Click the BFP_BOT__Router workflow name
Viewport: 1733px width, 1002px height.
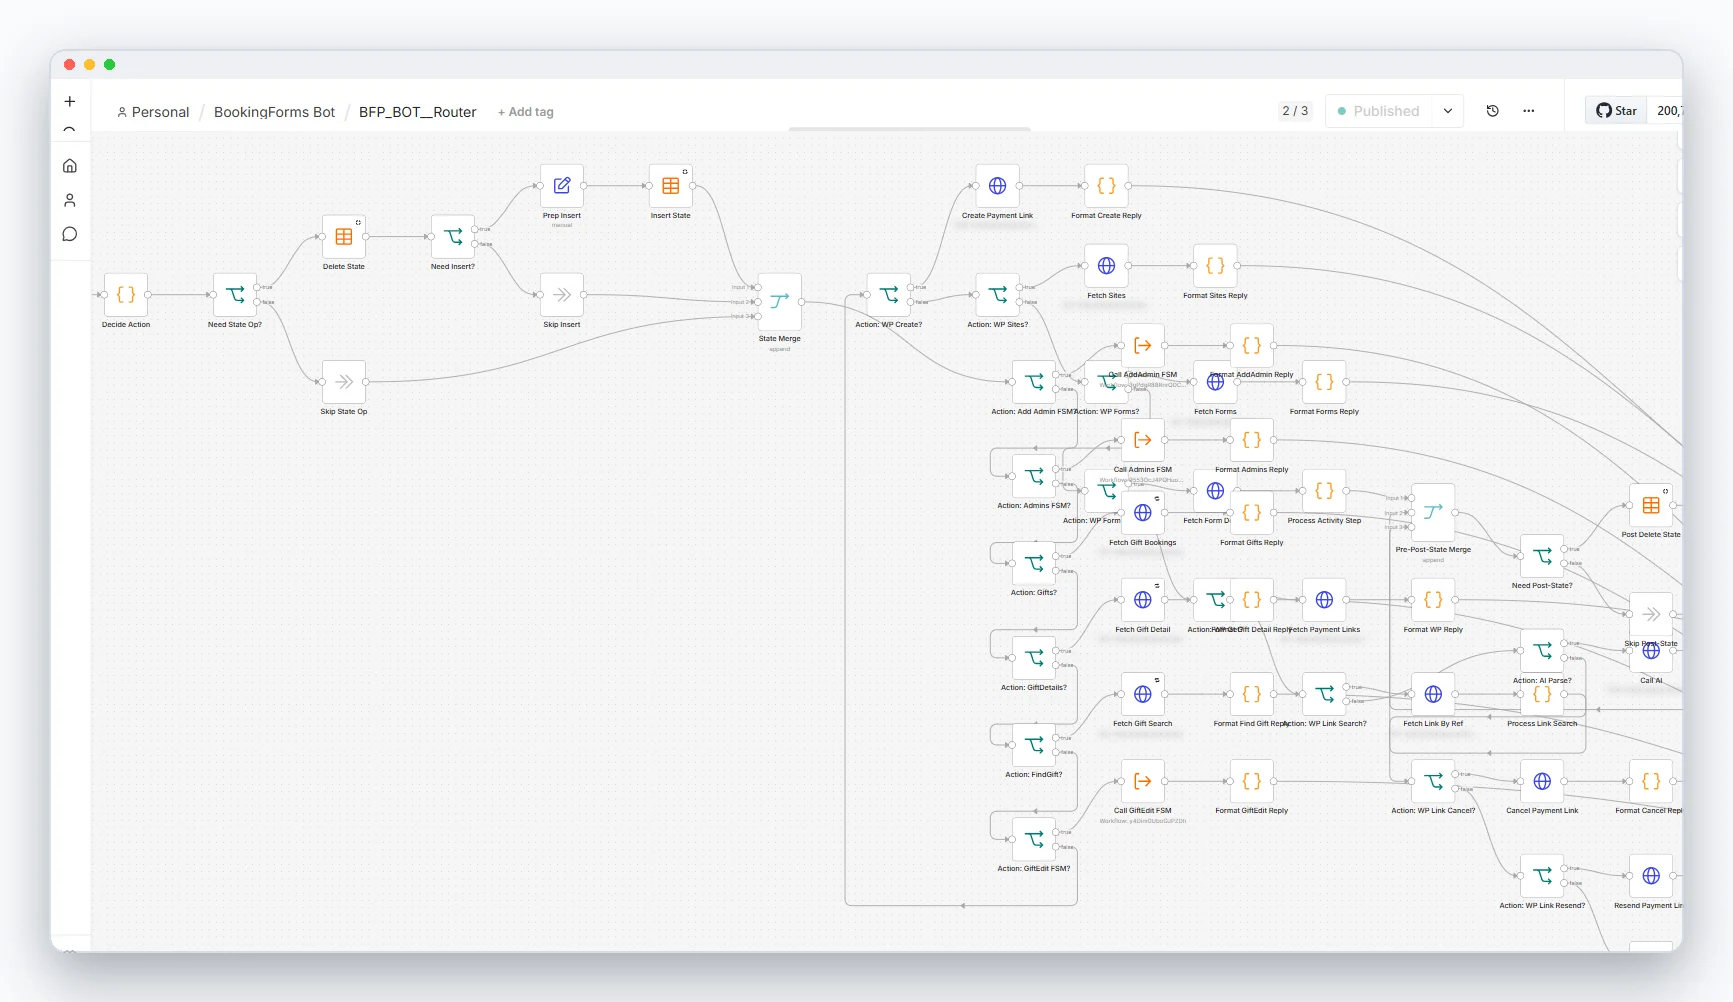(x=417, y=112)
